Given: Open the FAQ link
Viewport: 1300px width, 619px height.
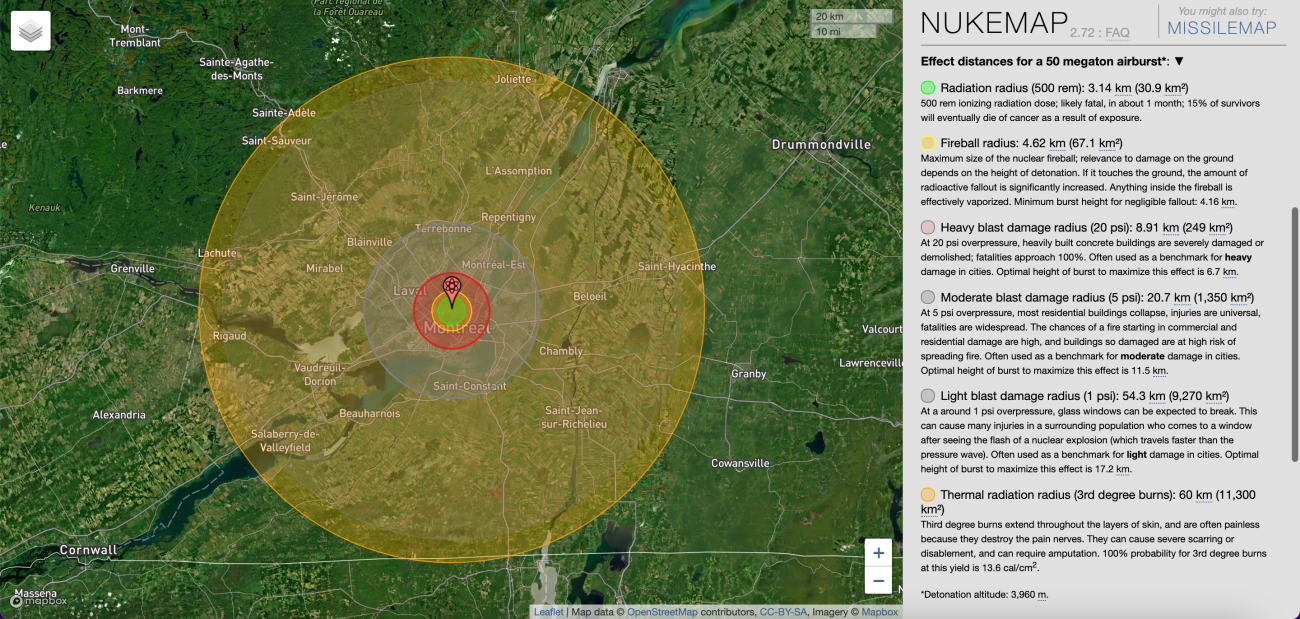Looking at the screenshot, I should 1116,33.
